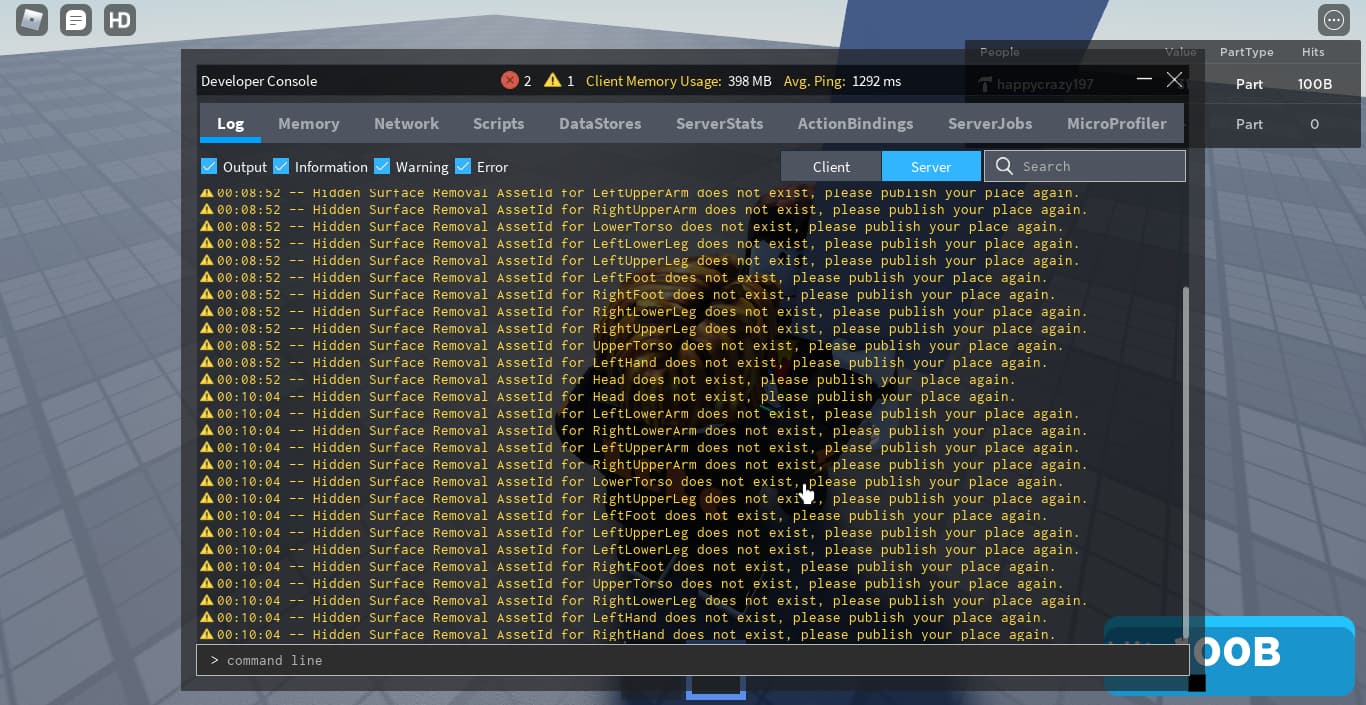The image size is (1366, 705).
Task: Select the MicroProfiler tab
Action: (x=1117, y=123)
